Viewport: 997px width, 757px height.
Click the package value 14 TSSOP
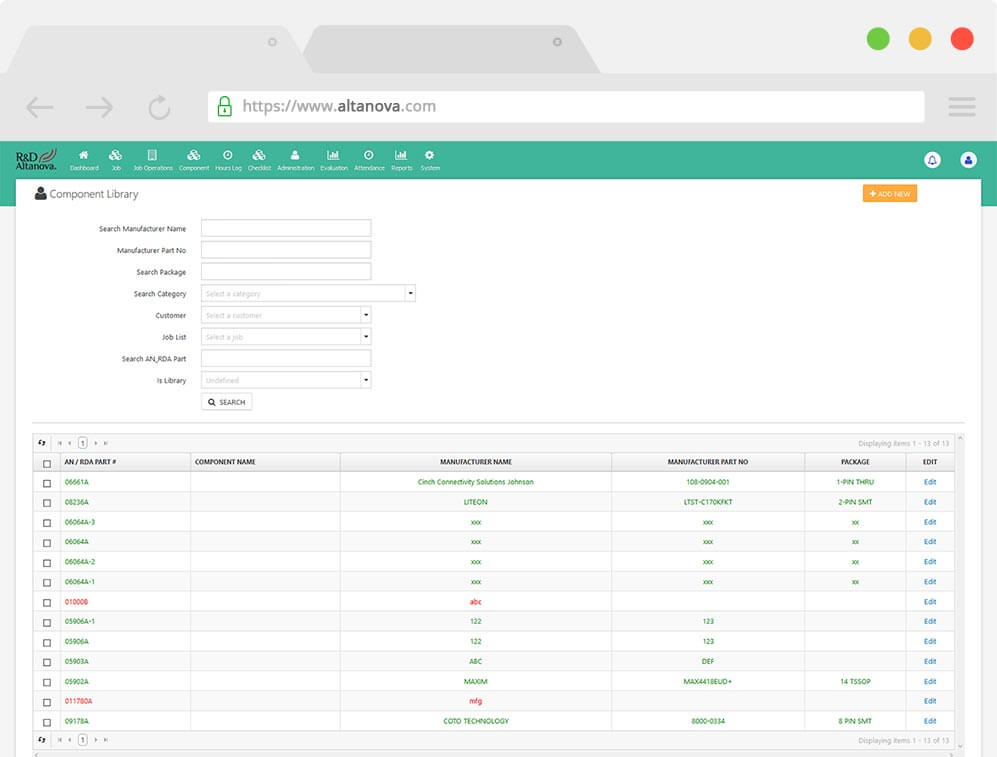point(855,681)
